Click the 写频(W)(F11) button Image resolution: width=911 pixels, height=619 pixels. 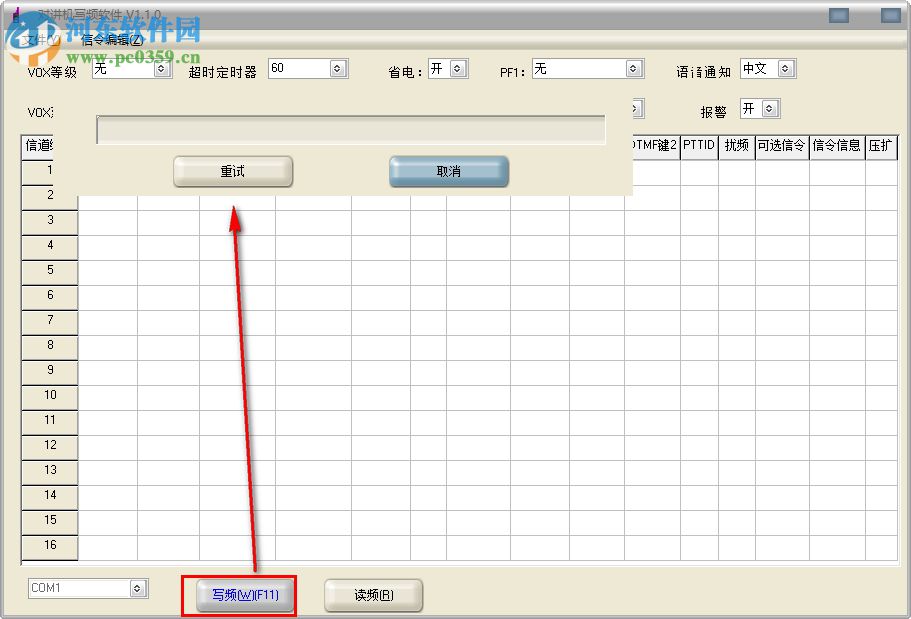point(245,595)
